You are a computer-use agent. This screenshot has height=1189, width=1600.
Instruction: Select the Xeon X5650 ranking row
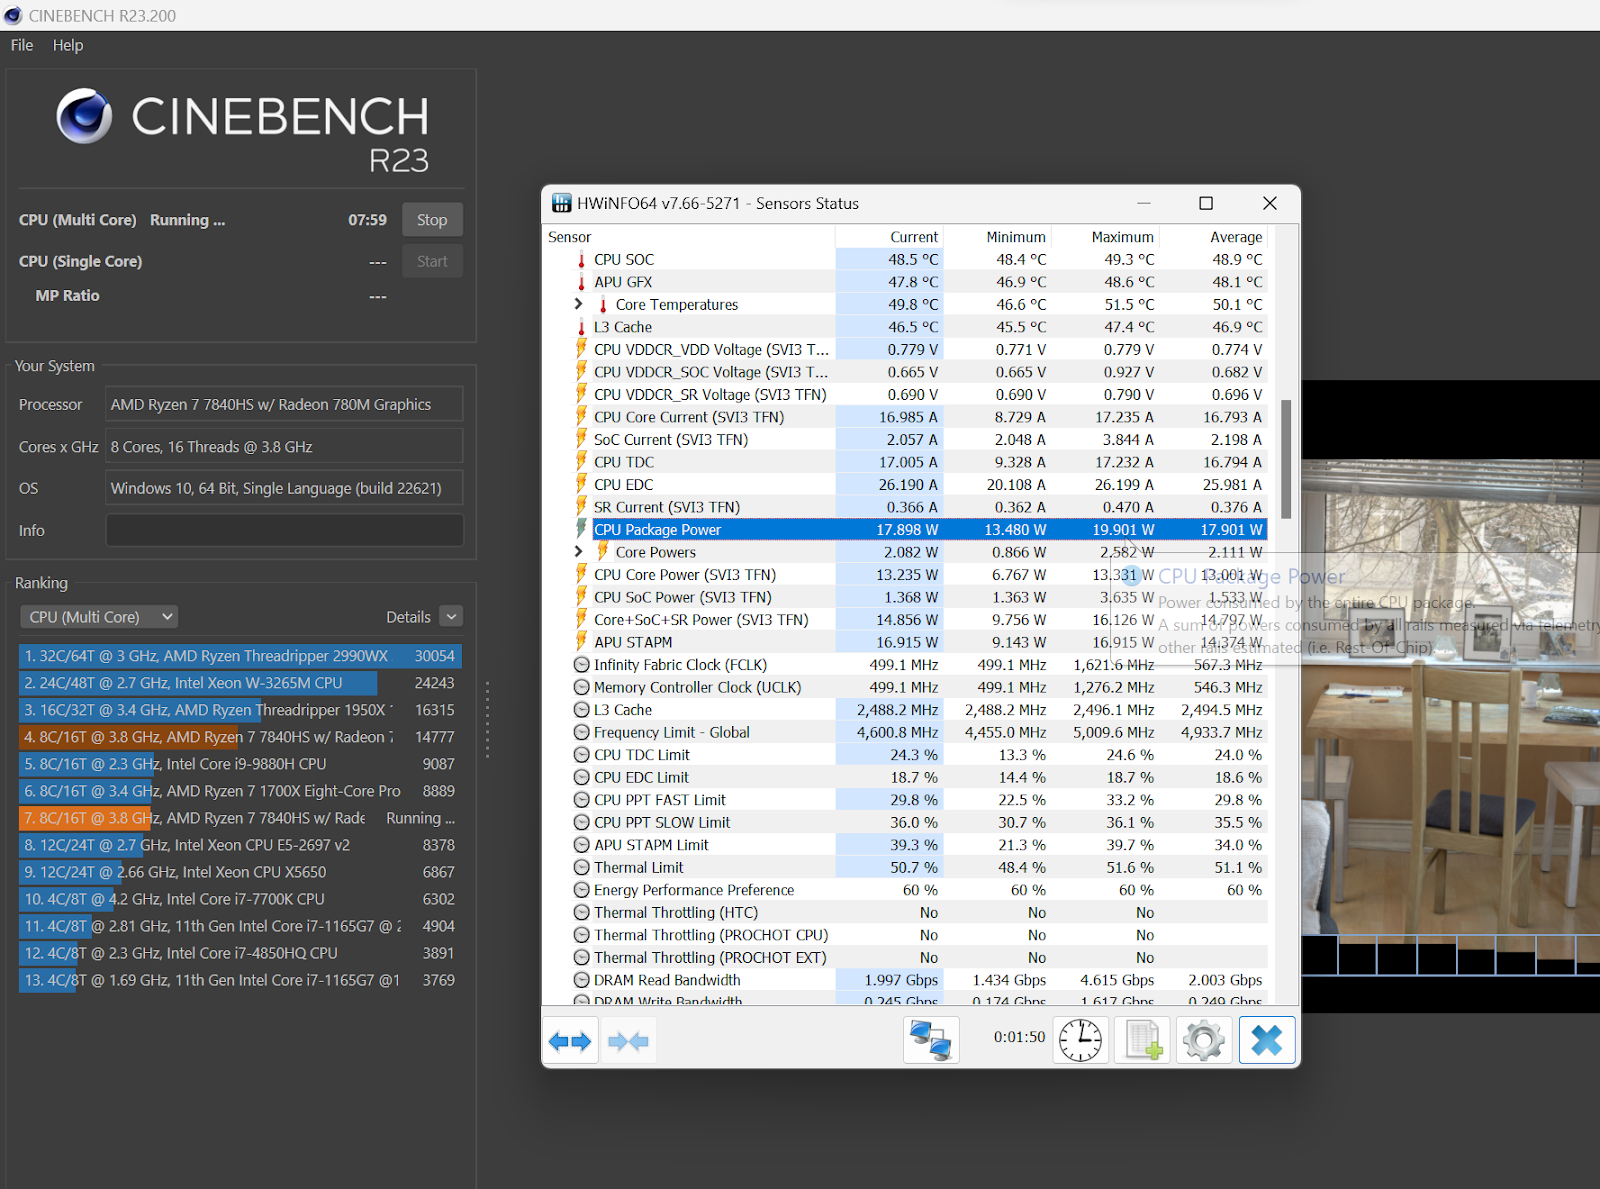click(240, 872)
